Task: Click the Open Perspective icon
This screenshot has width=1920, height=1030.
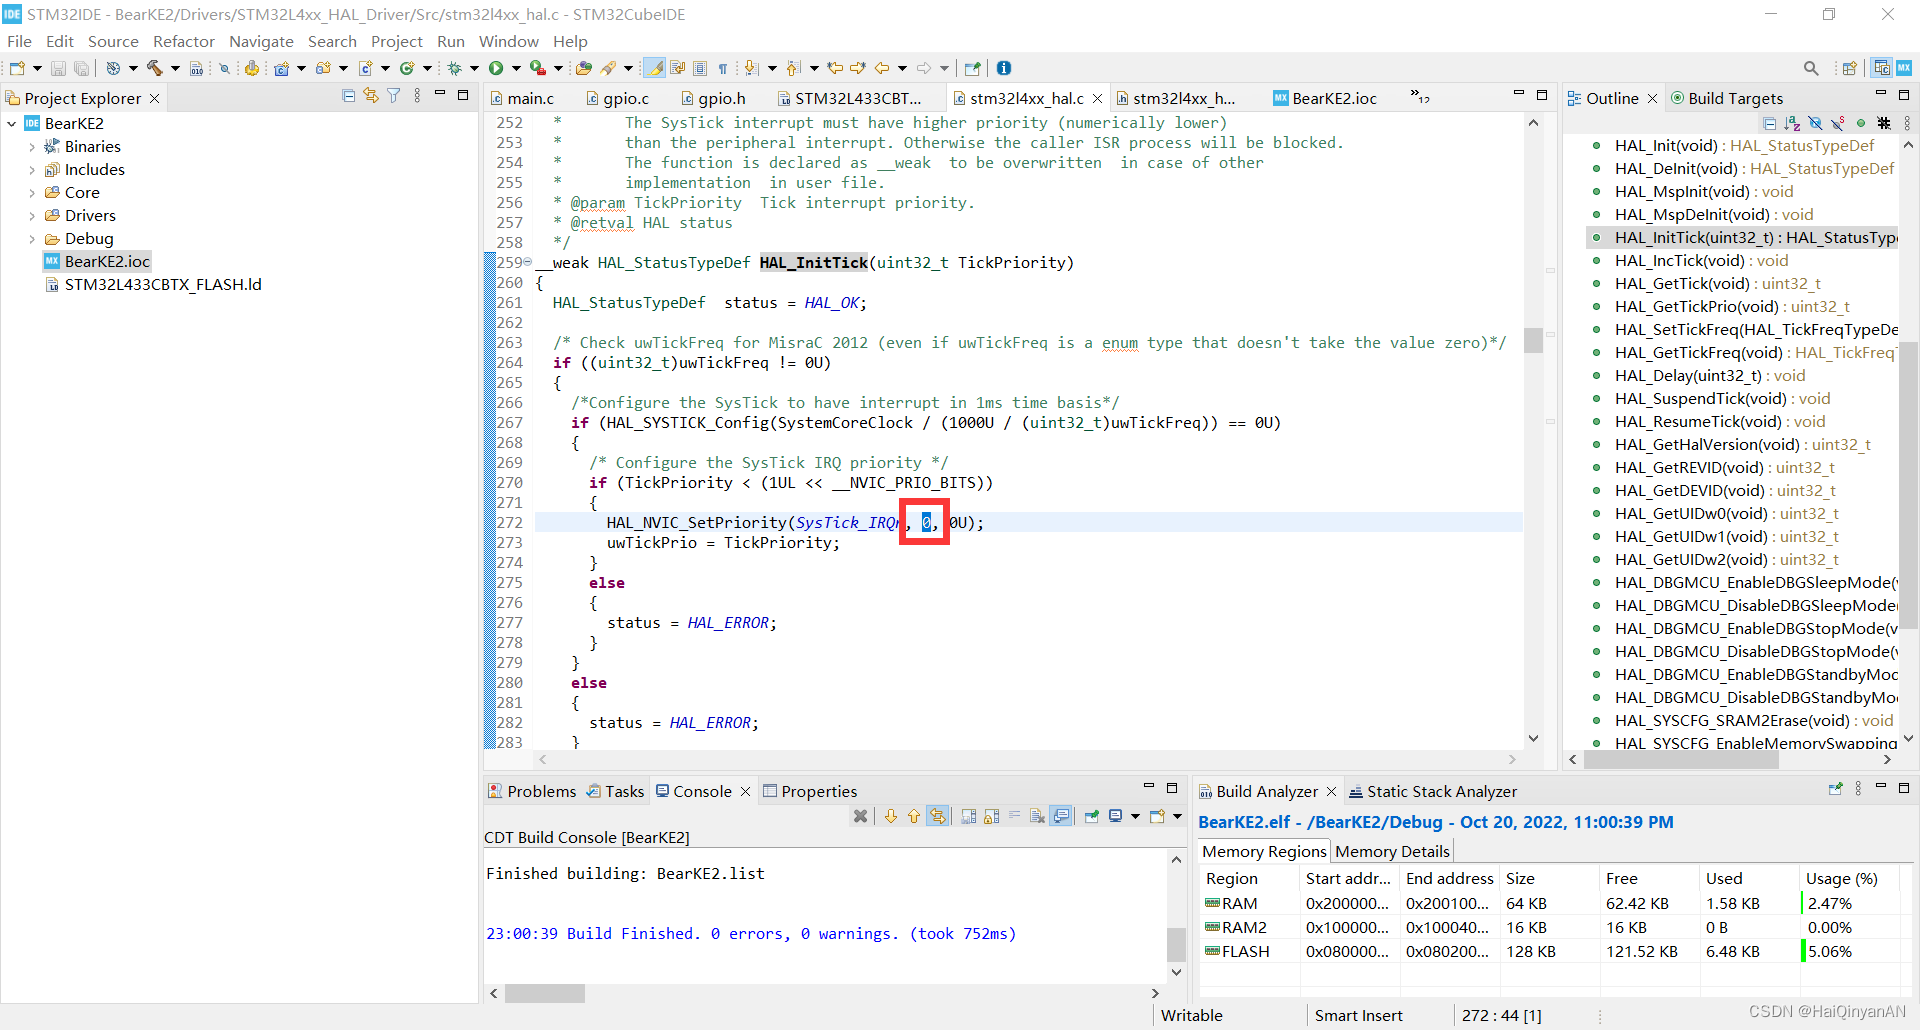Action: (x=1850, y=68)
